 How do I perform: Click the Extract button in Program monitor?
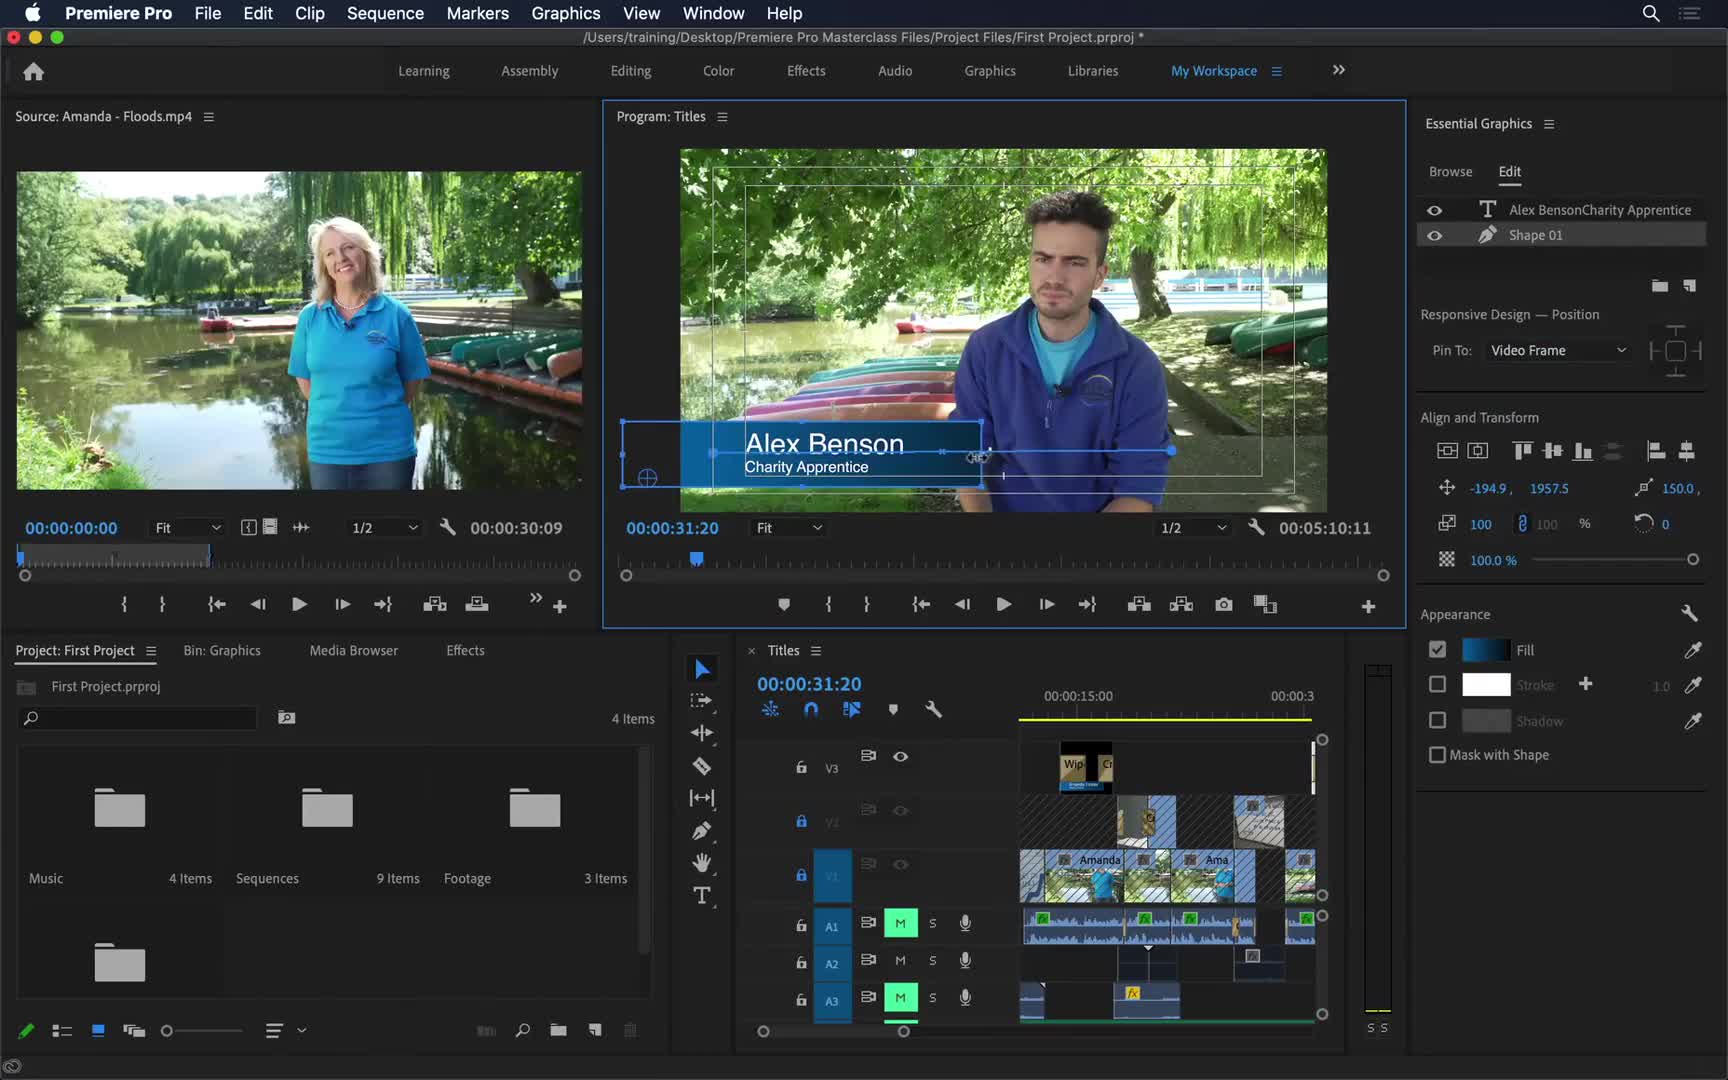(1181, 604)
